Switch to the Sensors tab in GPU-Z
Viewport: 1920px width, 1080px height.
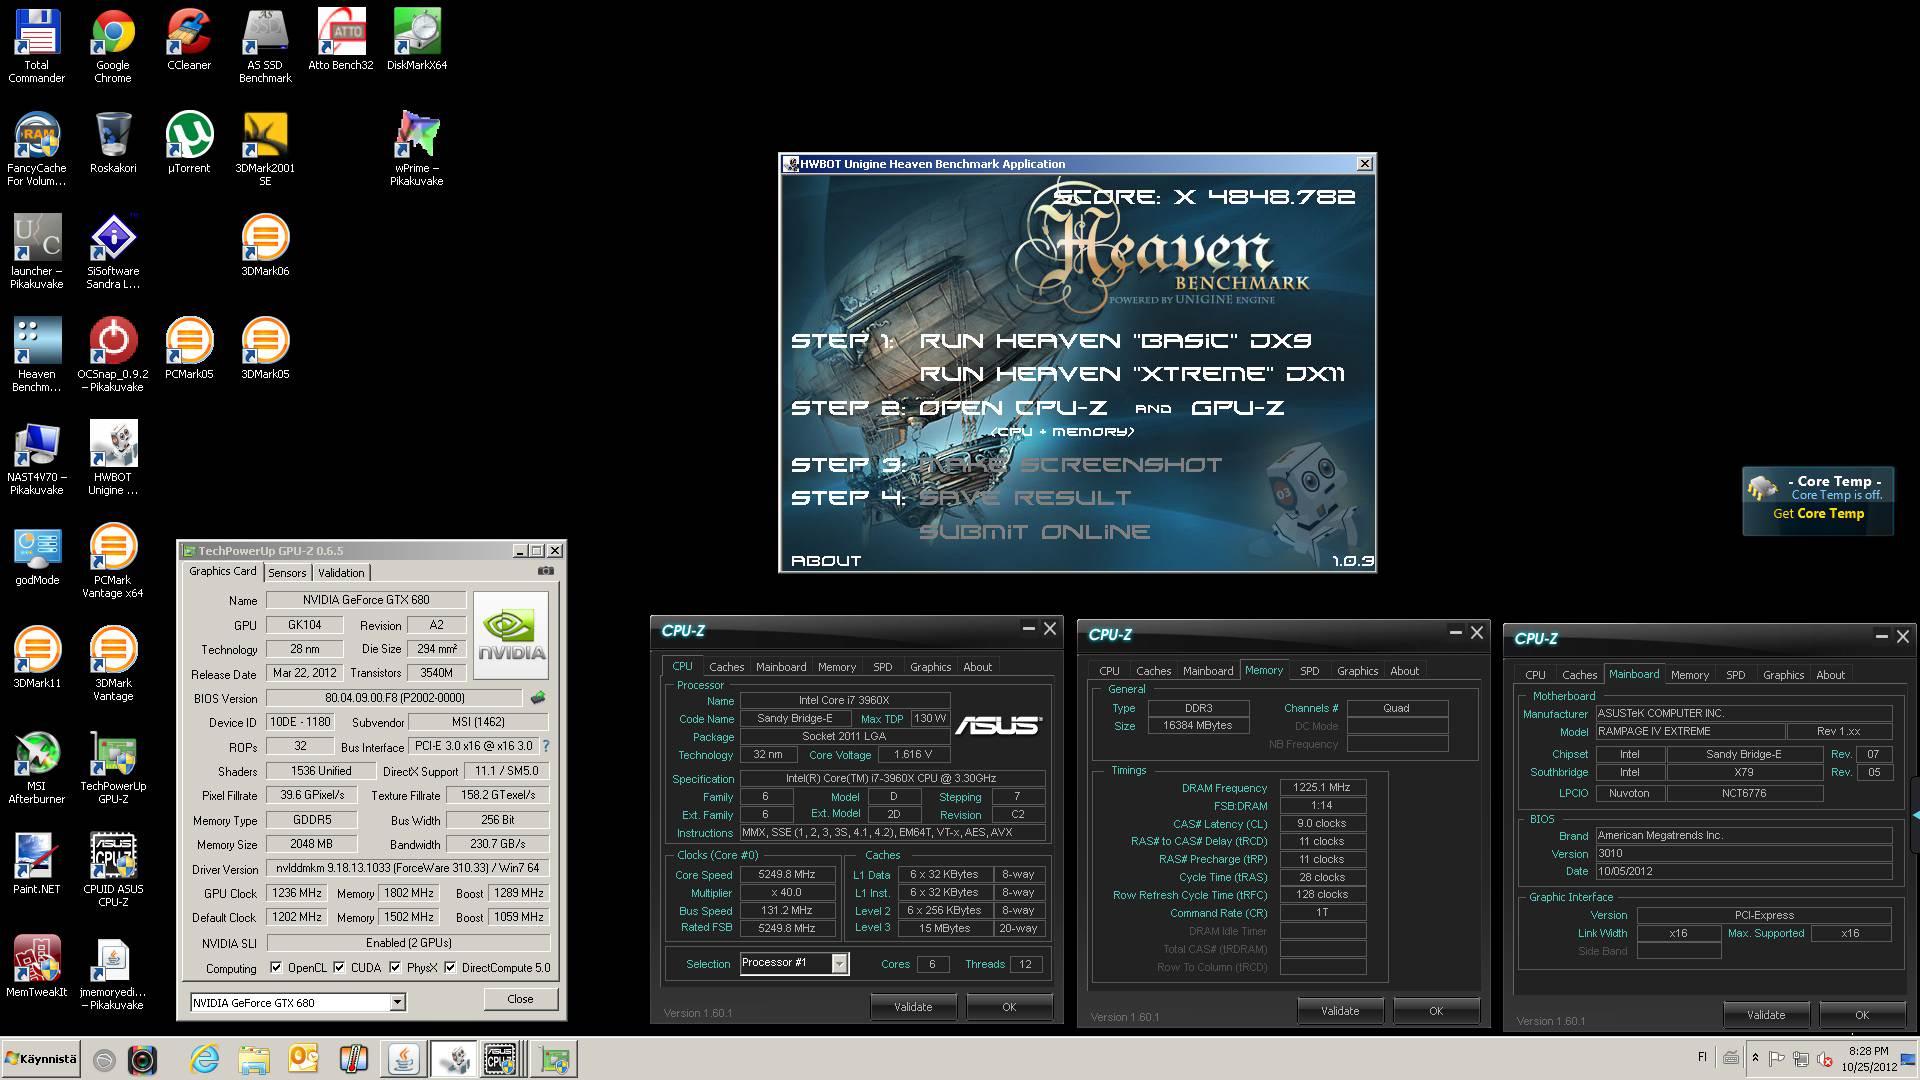pos(287,573)
